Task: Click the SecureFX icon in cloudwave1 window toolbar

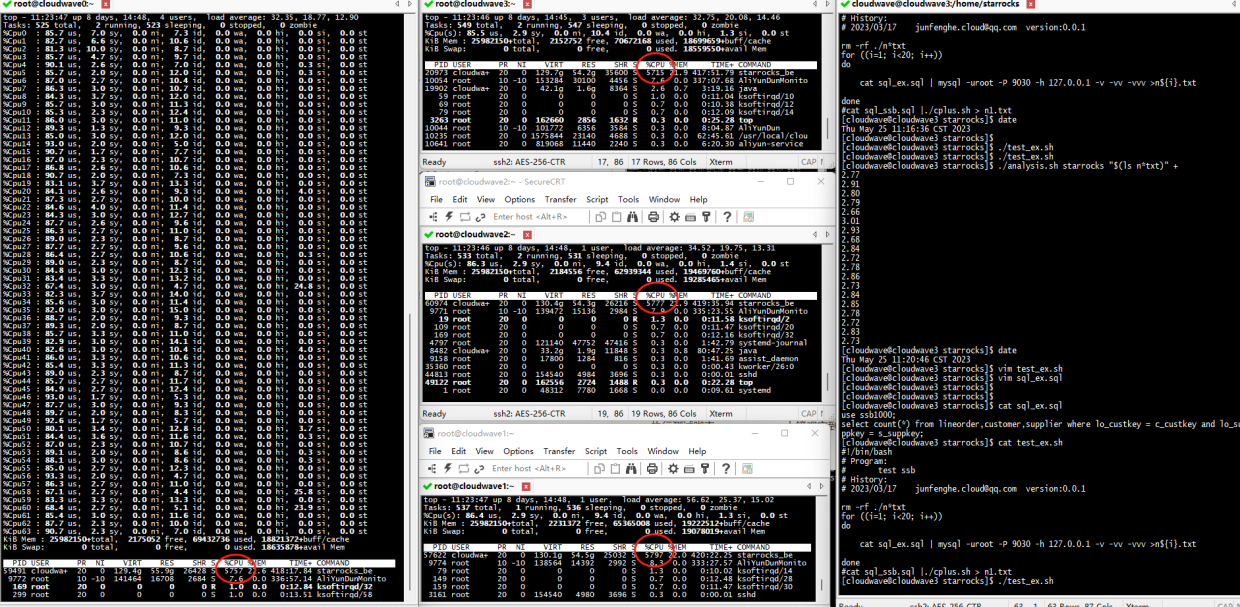Action: [747, 468]
